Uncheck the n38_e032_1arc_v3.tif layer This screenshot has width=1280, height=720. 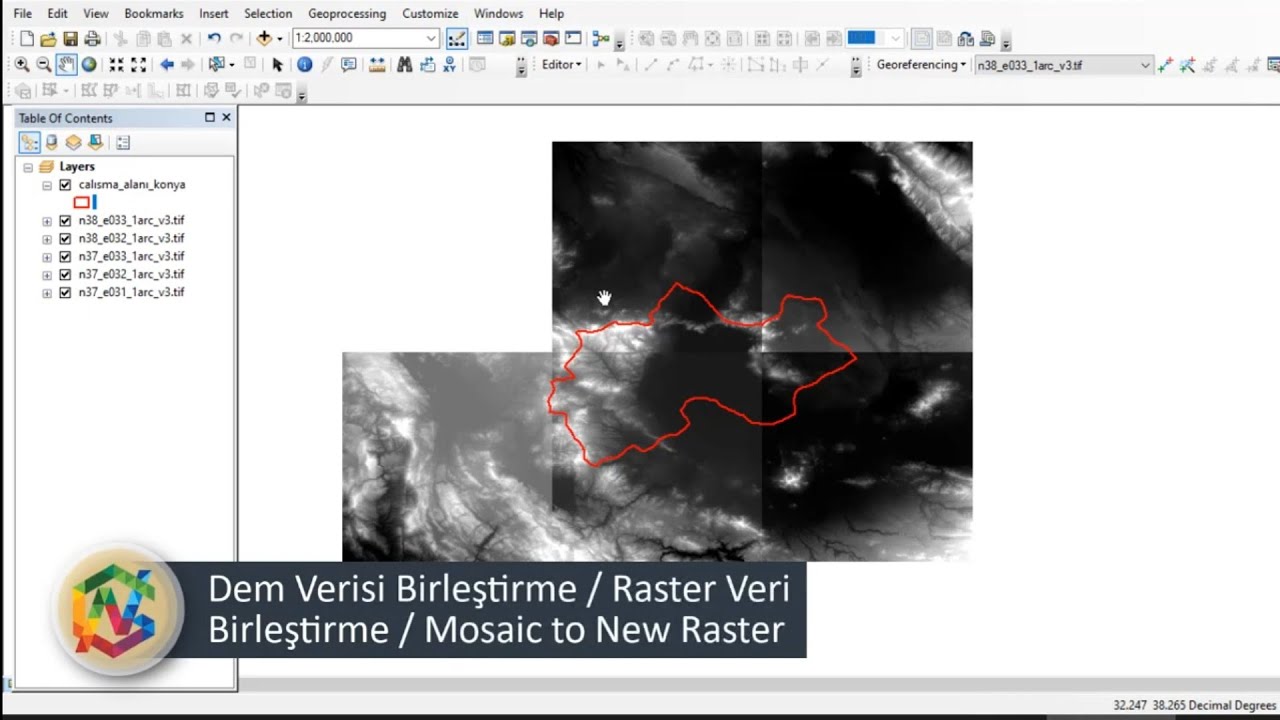(x=65, y=239)
